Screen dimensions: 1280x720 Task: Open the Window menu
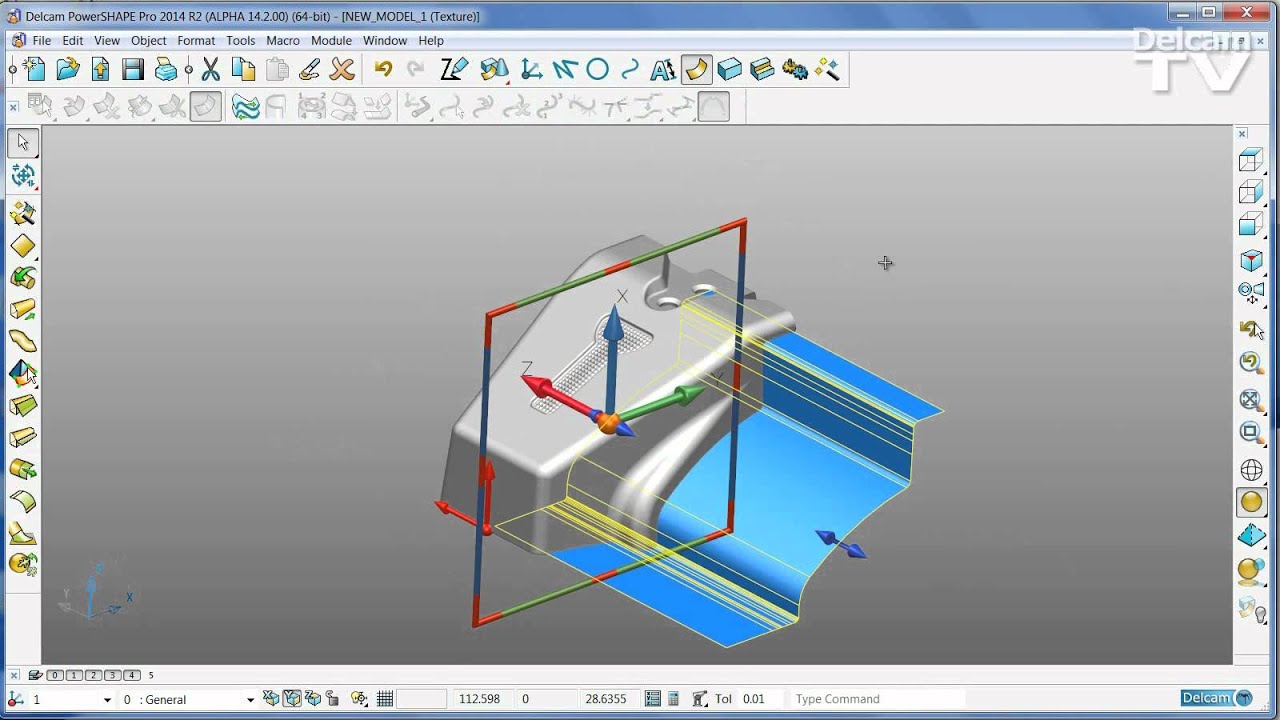[385, 41]
